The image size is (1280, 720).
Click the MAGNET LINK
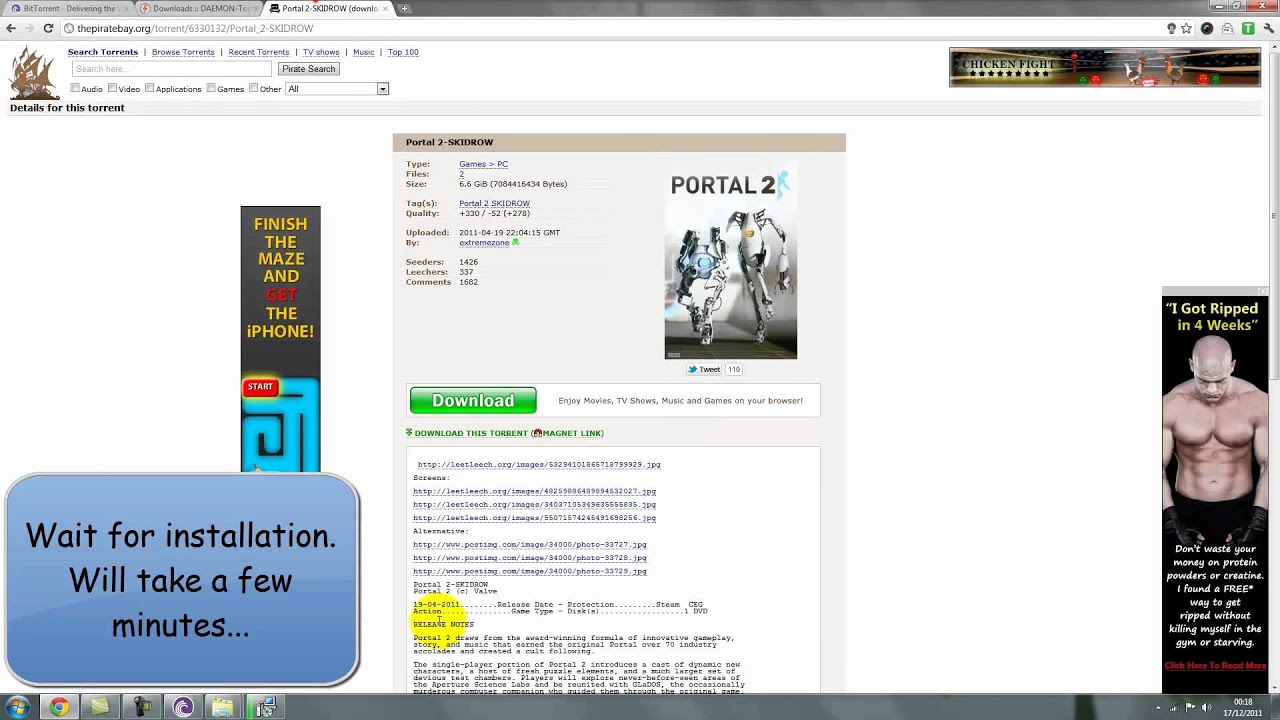pyautogui.click(x=570, y=433)
